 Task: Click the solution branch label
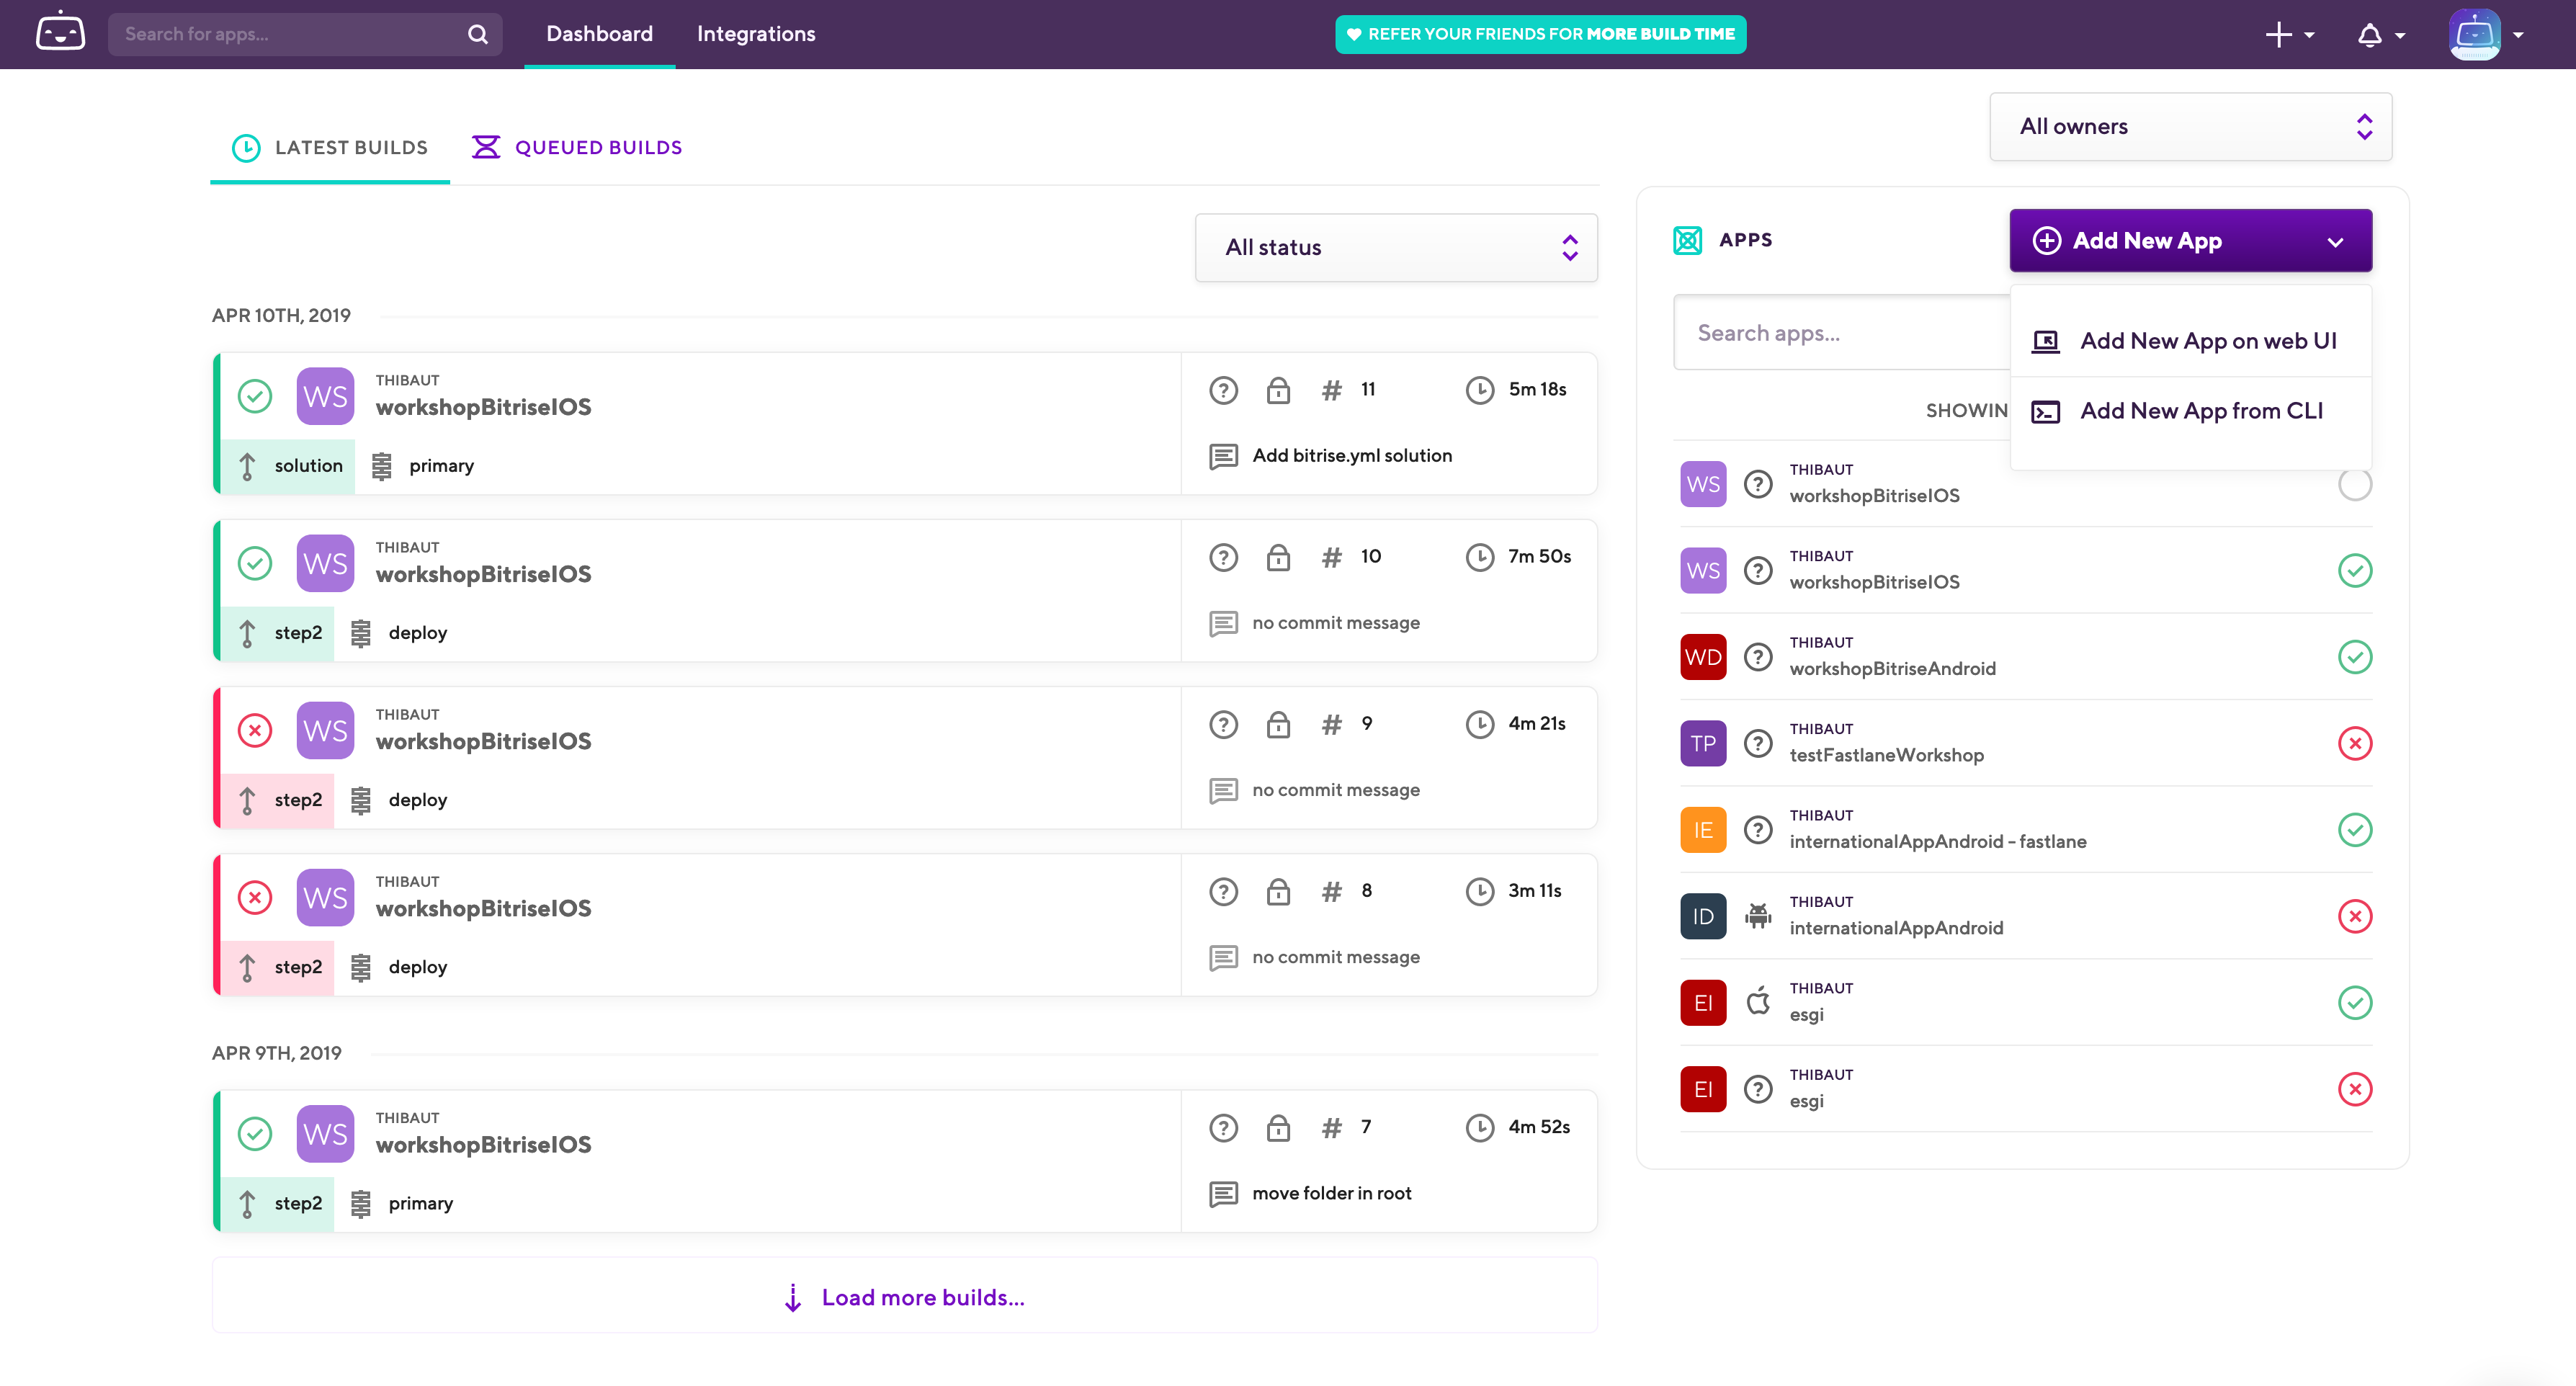(x=308, y=466)
